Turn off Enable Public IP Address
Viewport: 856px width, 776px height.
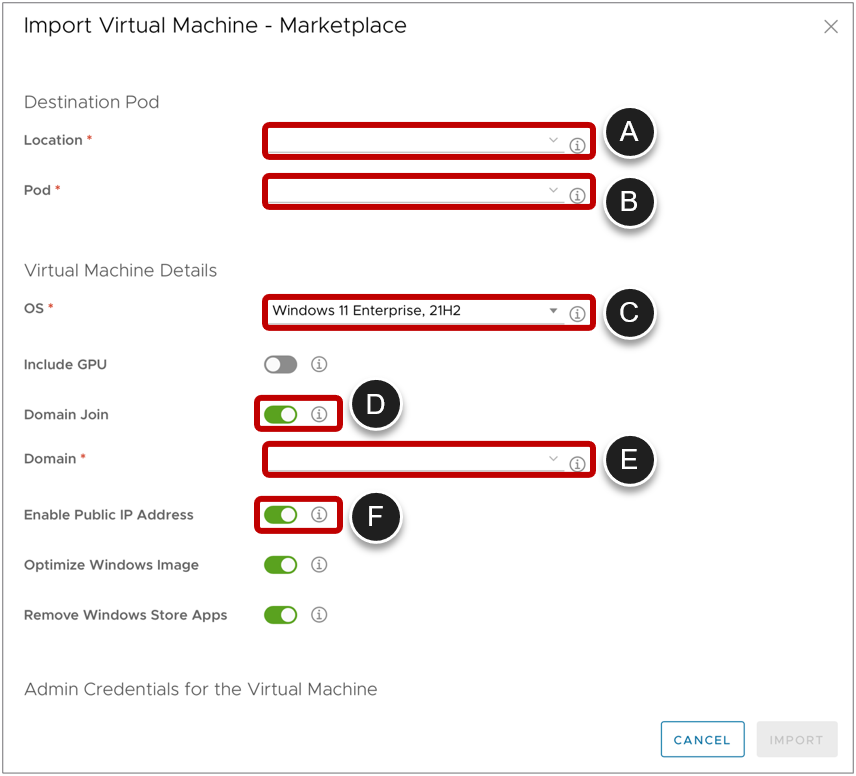pos(279,515)
